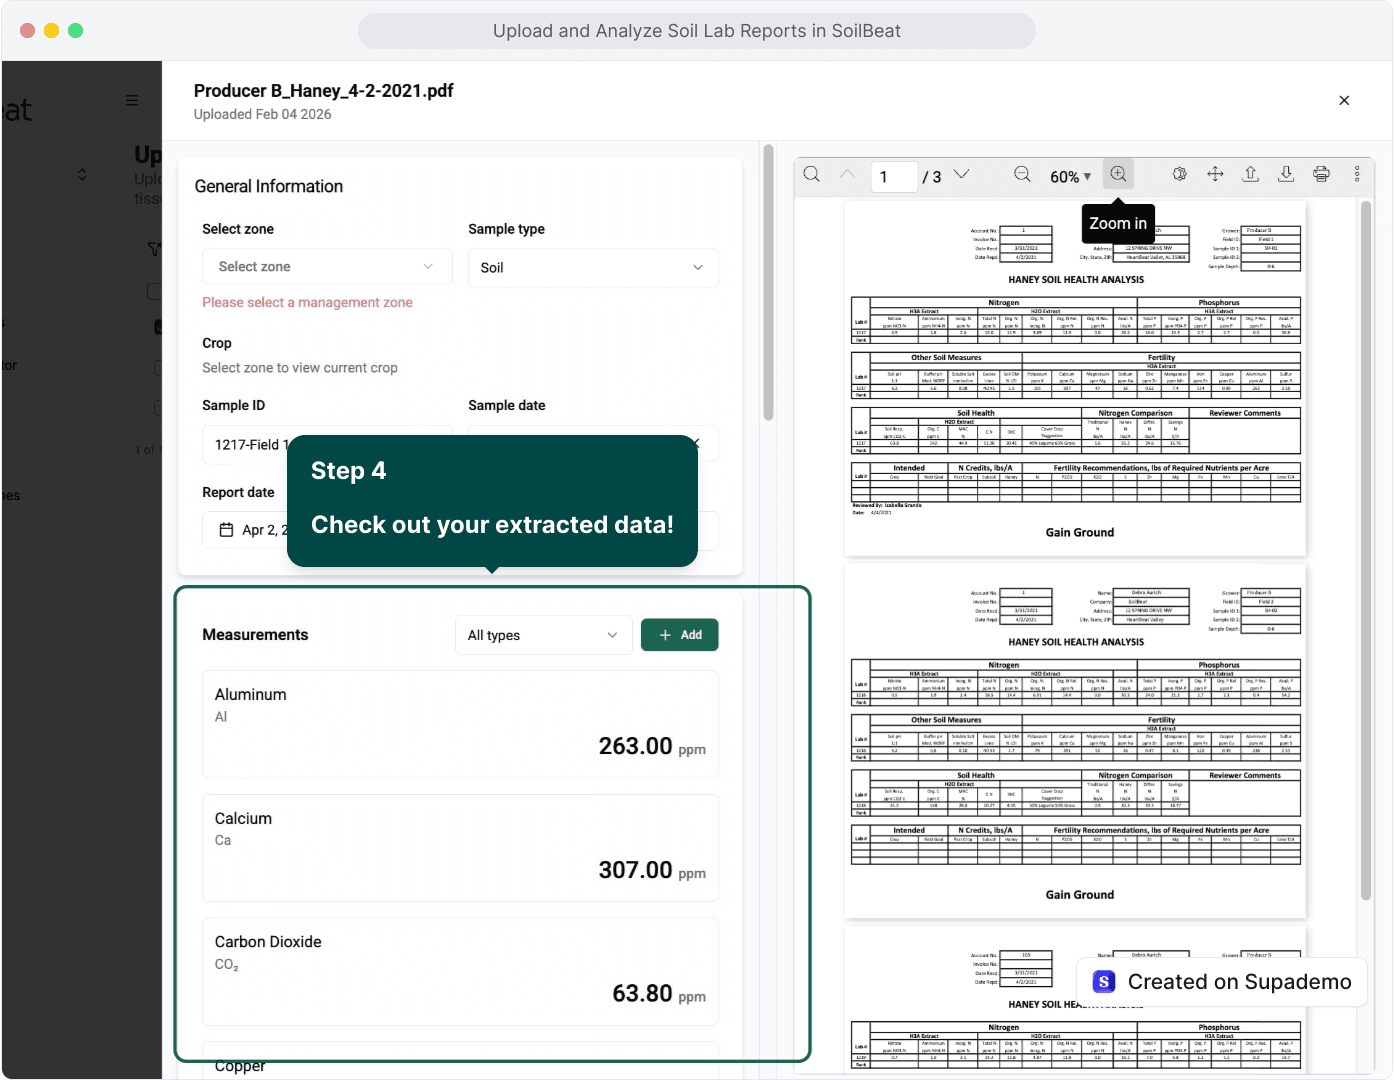The height and width of the screenshot is (1080, 1394).
Task: Click the Add measurement button
Action: point(680,635)
